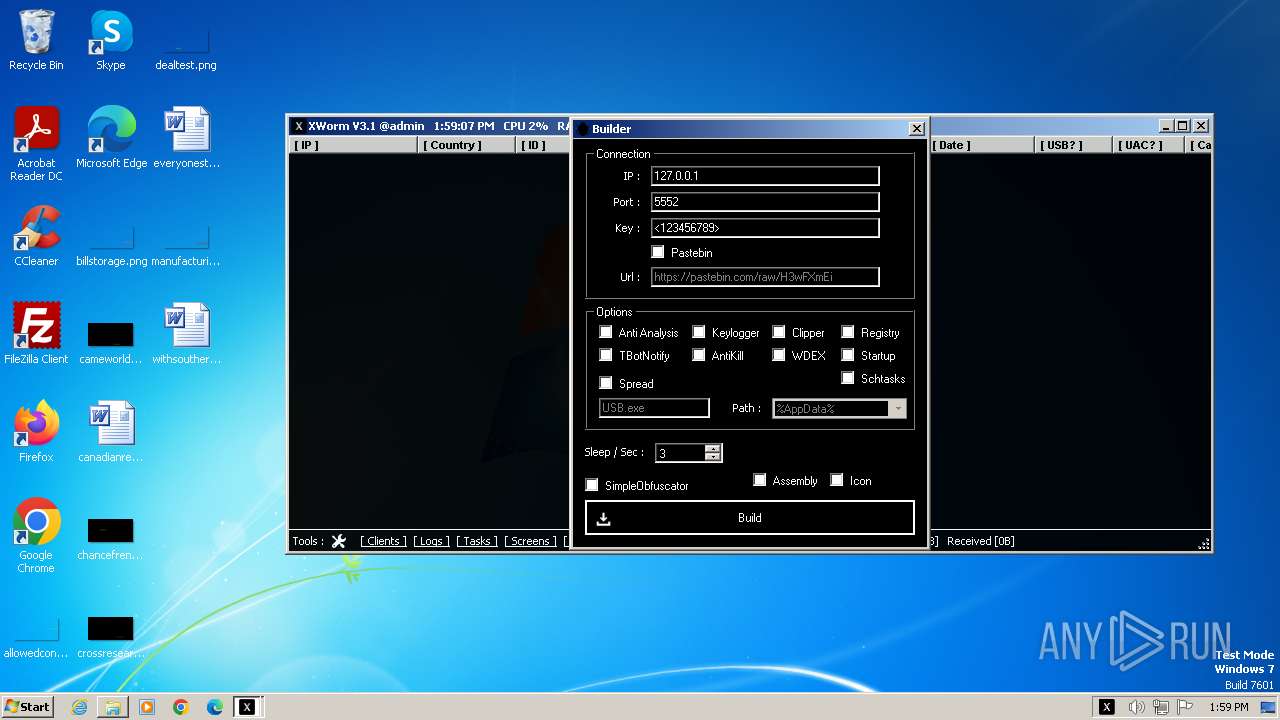Click the Windows Start button
Viewport: 1280px width, 720px height.
[28, 707]
